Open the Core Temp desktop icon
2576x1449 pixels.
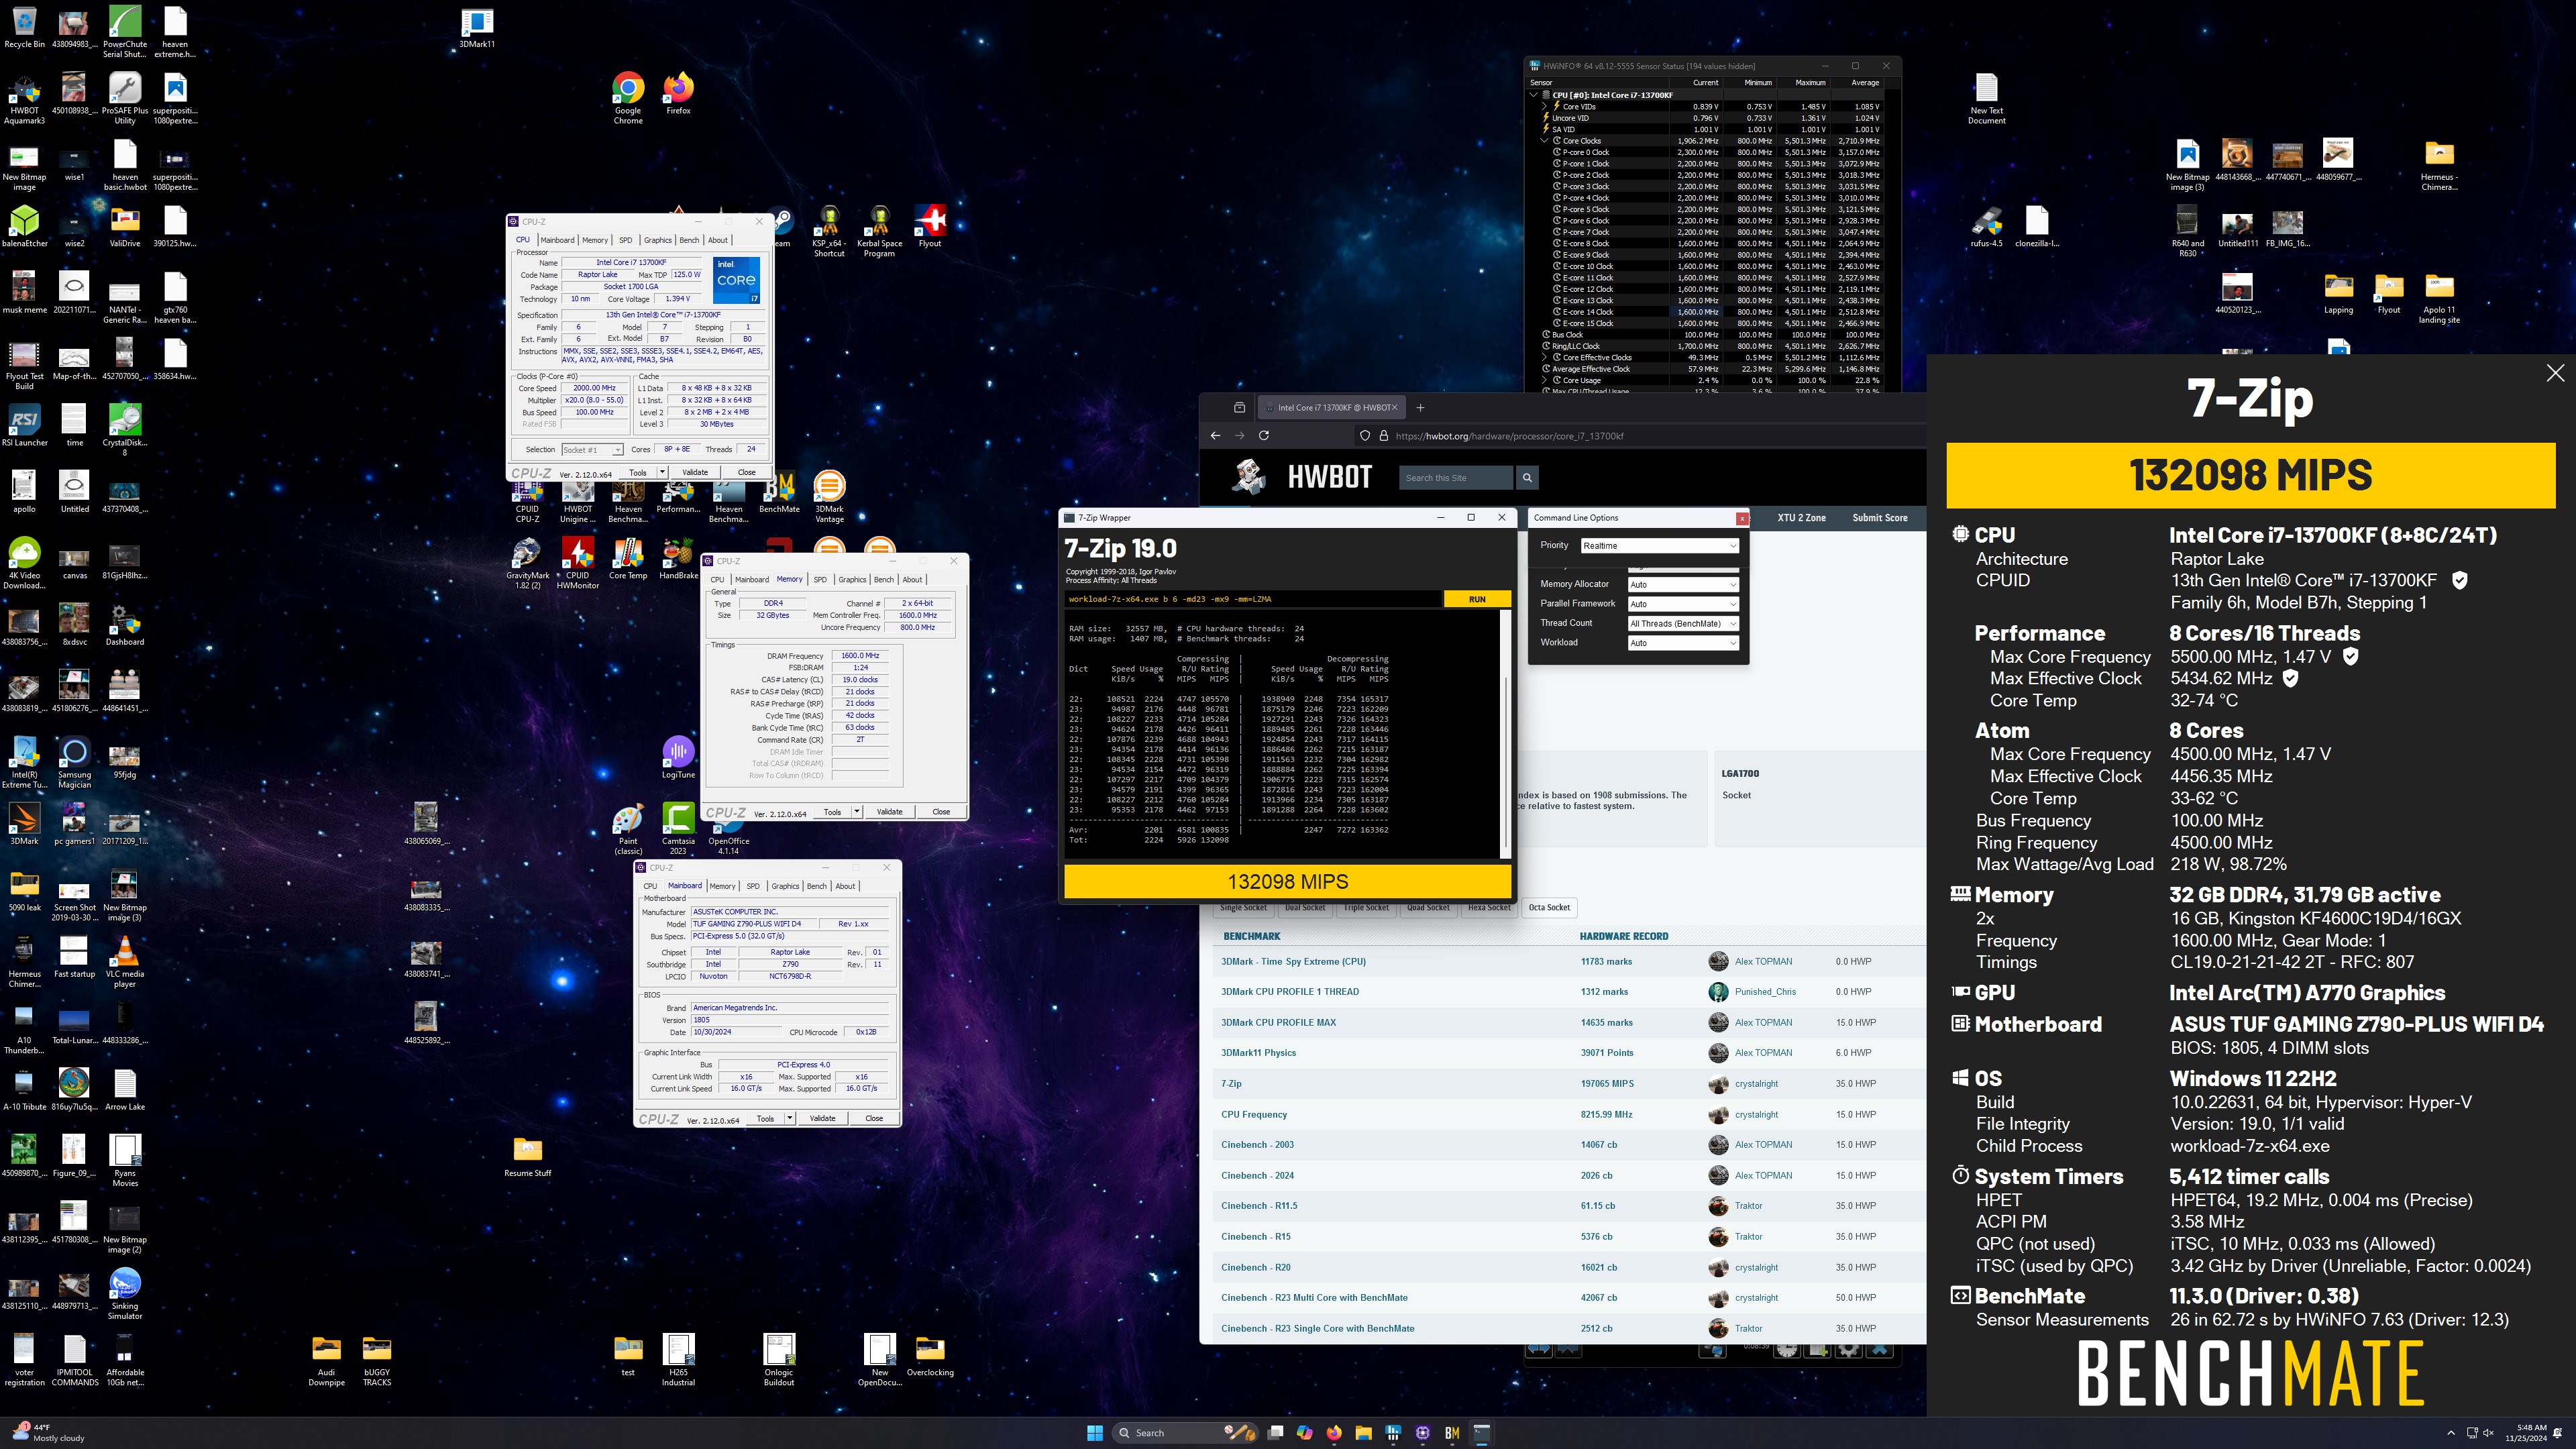(628, 559)
